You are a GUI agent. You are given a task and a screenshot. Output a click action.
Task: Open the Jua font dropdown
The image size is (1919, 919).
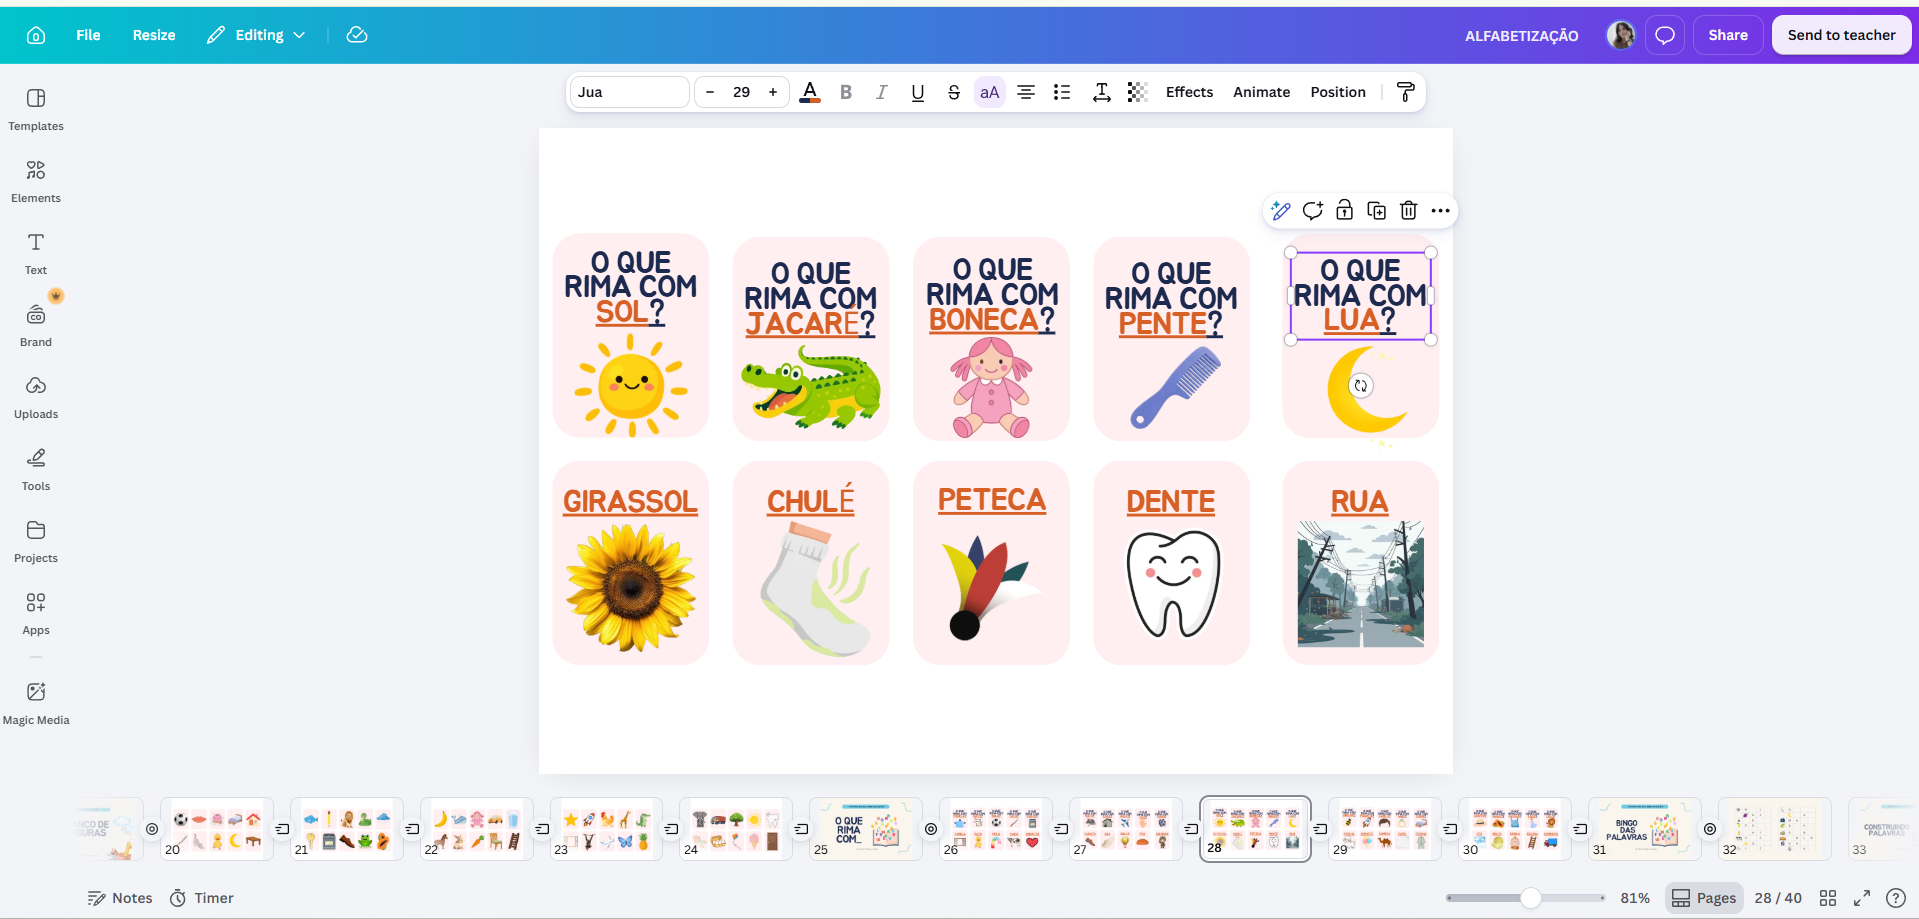point(630,92)
